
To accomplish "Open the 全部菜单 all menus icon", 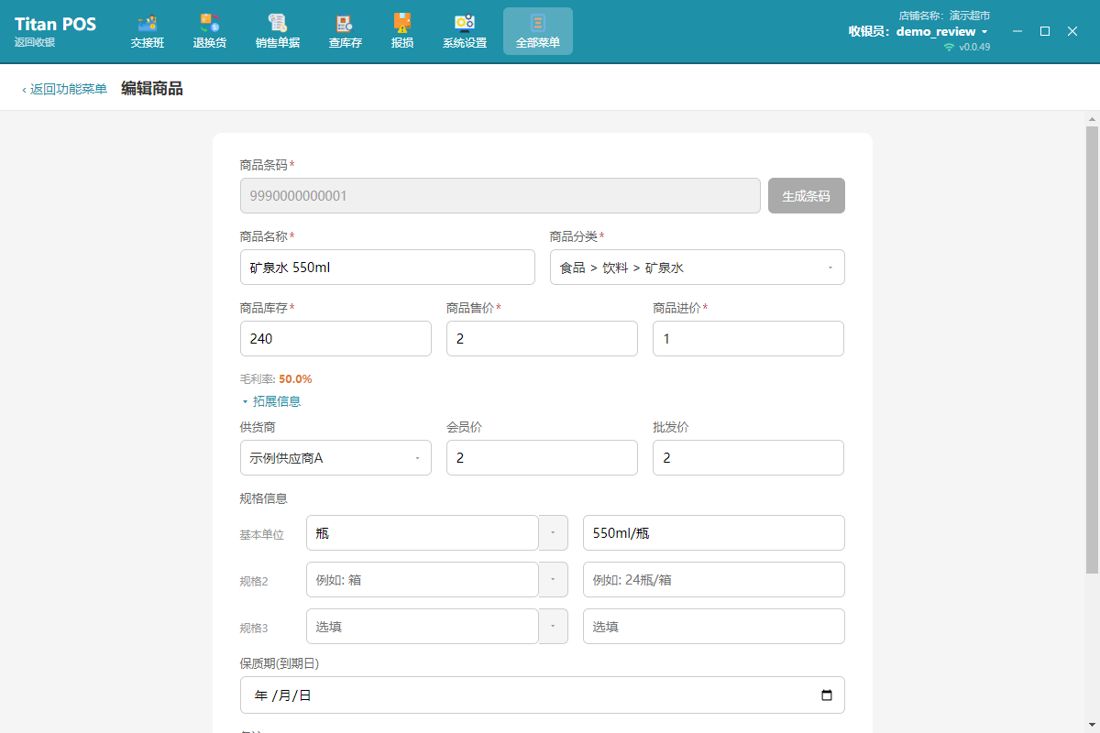I will click(x=537, y=32).
